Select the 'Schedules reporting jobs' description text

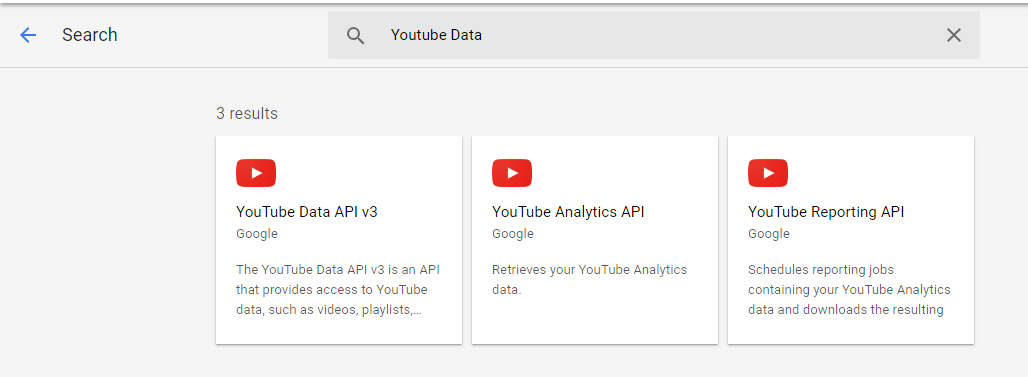tap(849, 290)
